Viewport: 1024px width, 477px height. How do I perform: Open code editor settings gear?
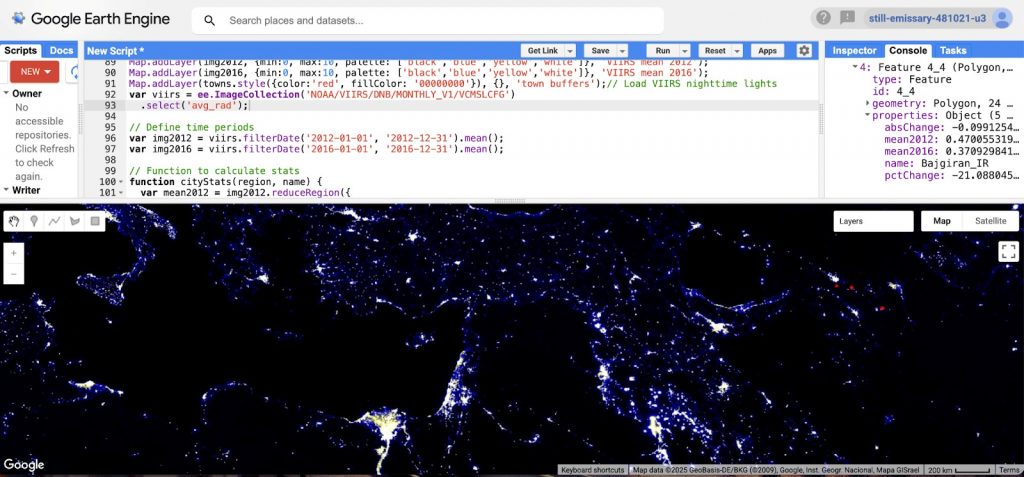[804, 50]
